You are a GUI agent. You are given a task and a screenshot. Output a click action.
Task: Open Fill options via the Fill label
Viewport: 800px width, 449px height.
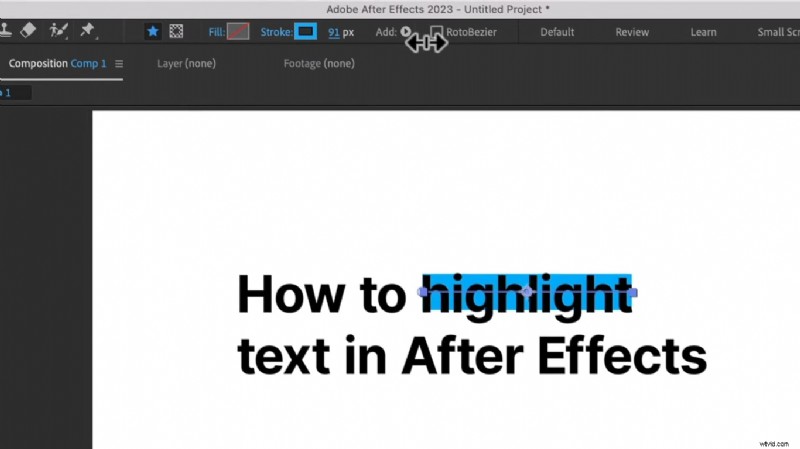216,32
